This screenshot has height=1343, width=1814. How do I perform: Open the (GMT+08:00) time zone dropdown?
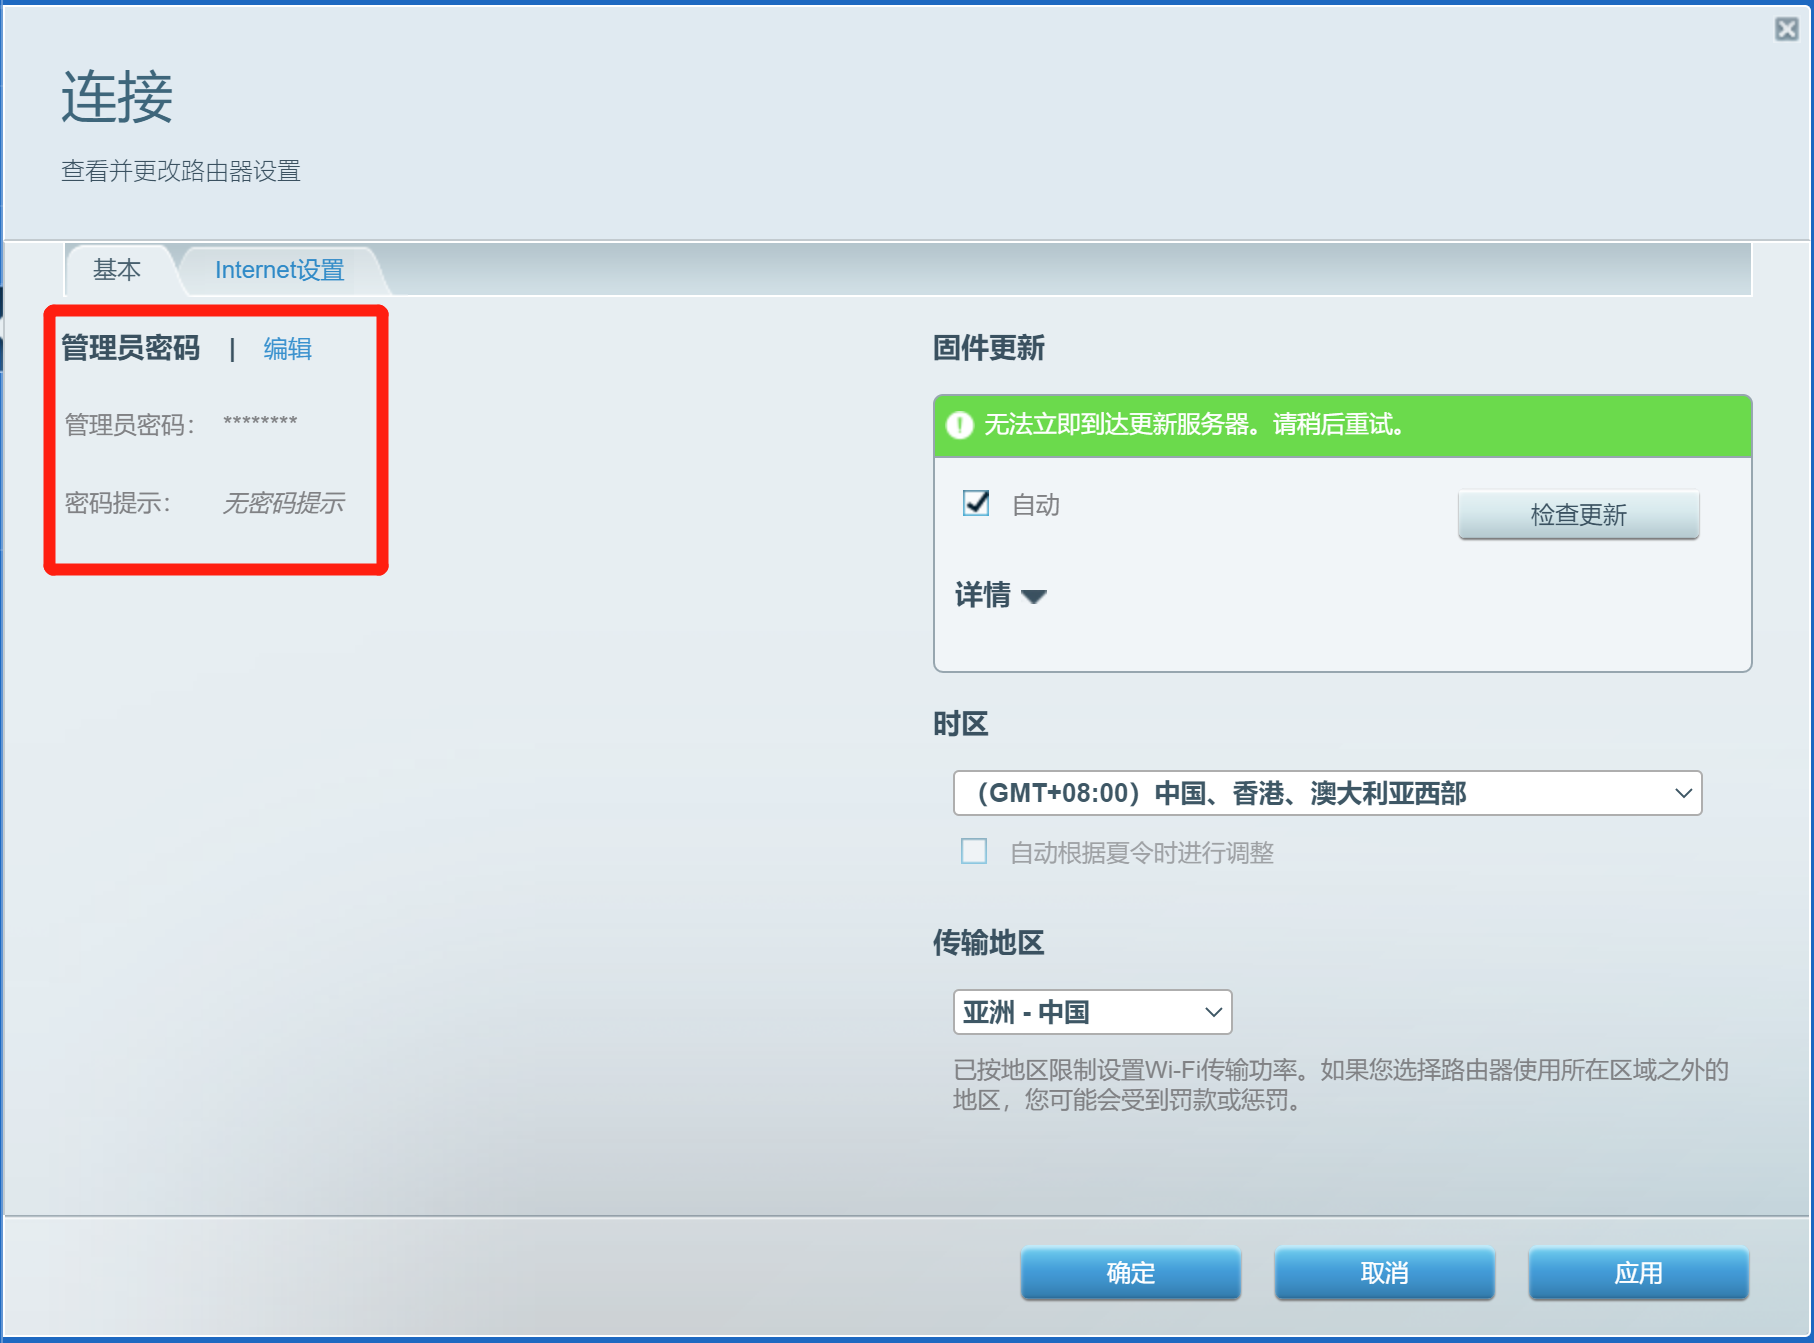coord(1327,793)
